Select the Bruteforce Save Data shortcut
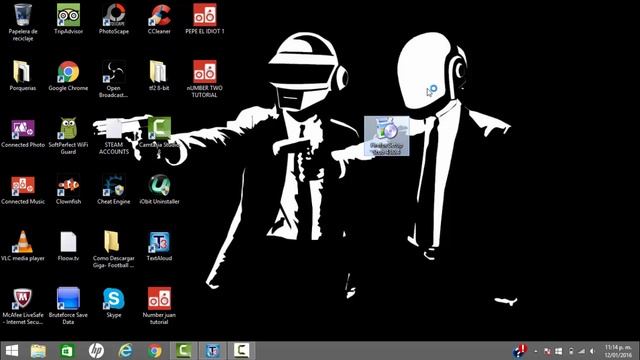The width and height of the screenshot is (640, 360). tap(68, 306)
